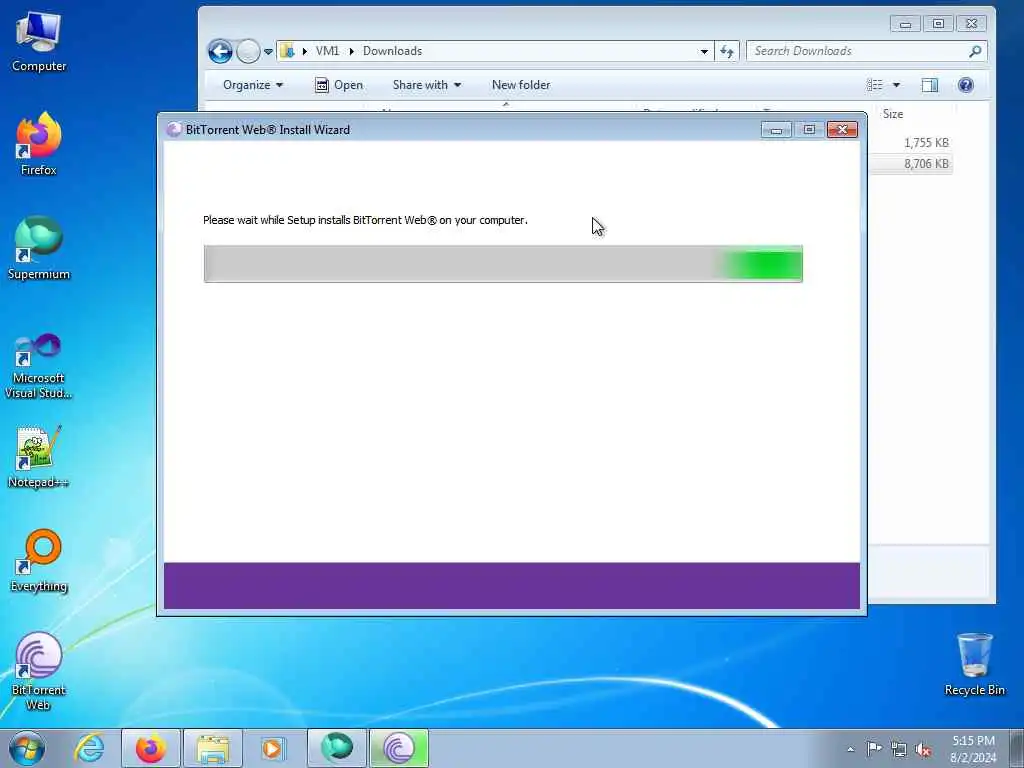Click the Windows Start button
The width and height of the screenshot is (1024, 768).
27,748
